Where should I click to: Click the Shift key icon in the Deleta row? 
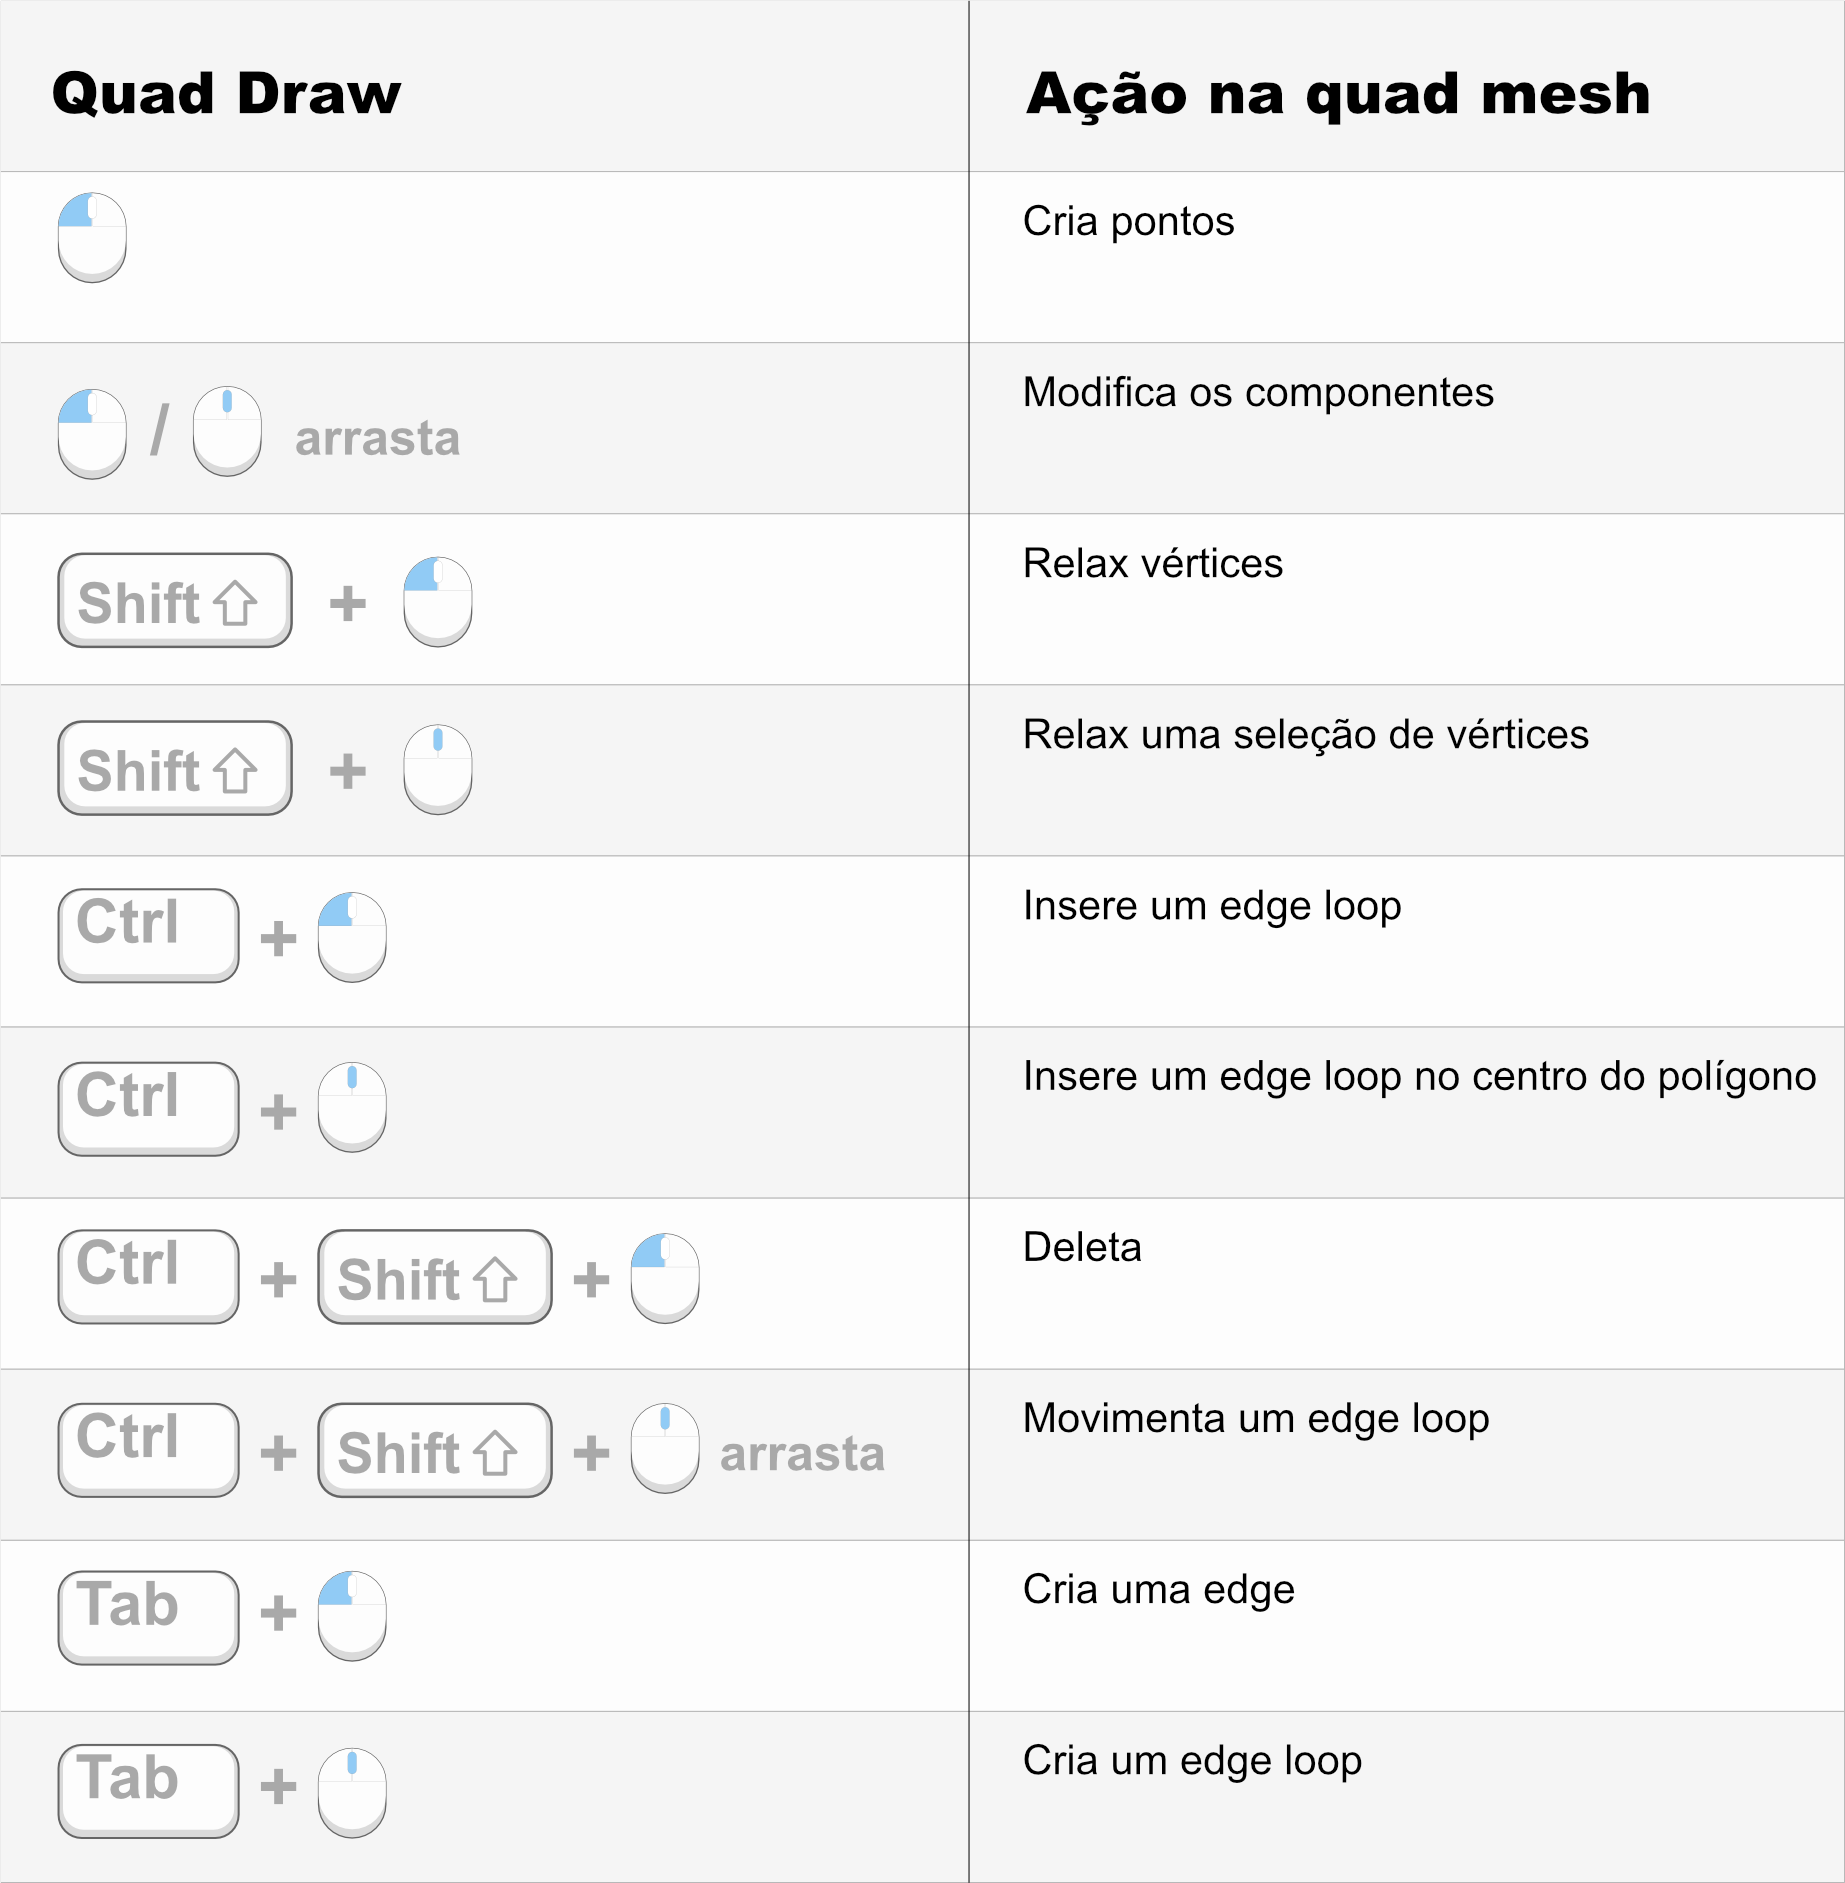(435, 1277)
